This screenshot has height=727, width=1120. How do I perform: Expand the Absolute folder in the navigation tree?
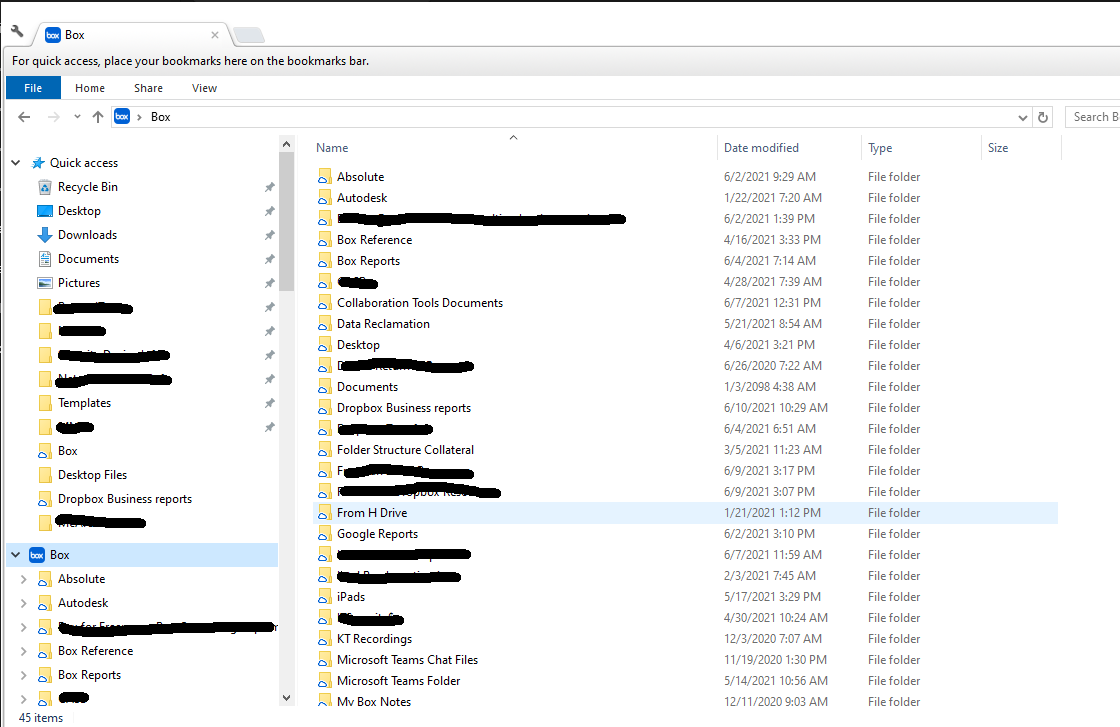pyautogui.click(x=23, y=578)
